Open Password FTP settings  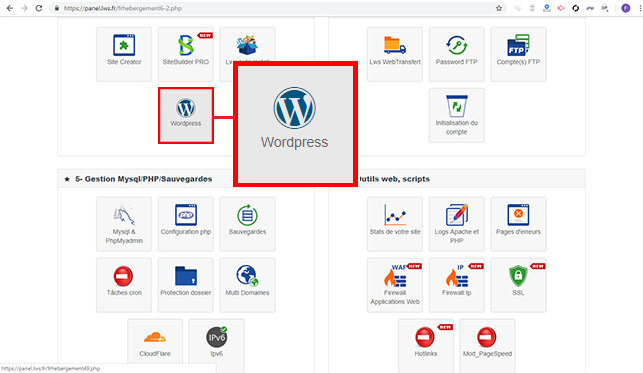(456, 54)
